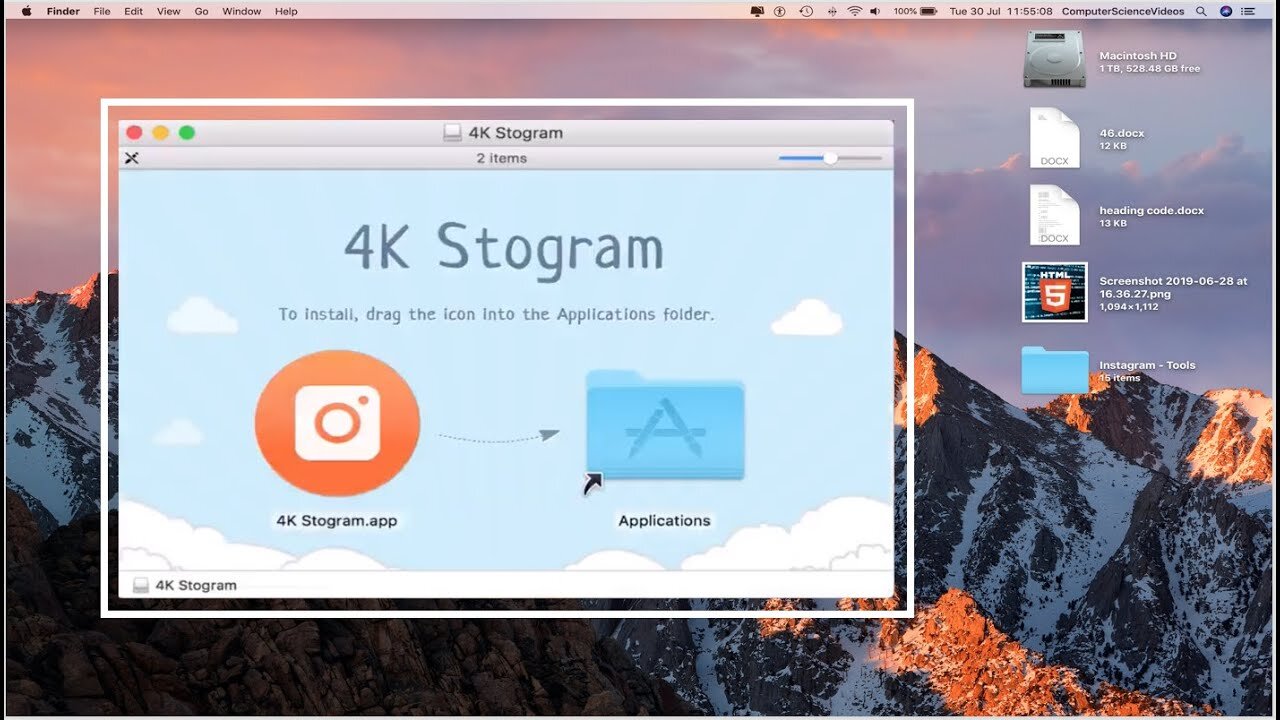This screenshot has width=1280, height=720.
Task: Open the Instagram - Tools folder
Action: 1053,369
